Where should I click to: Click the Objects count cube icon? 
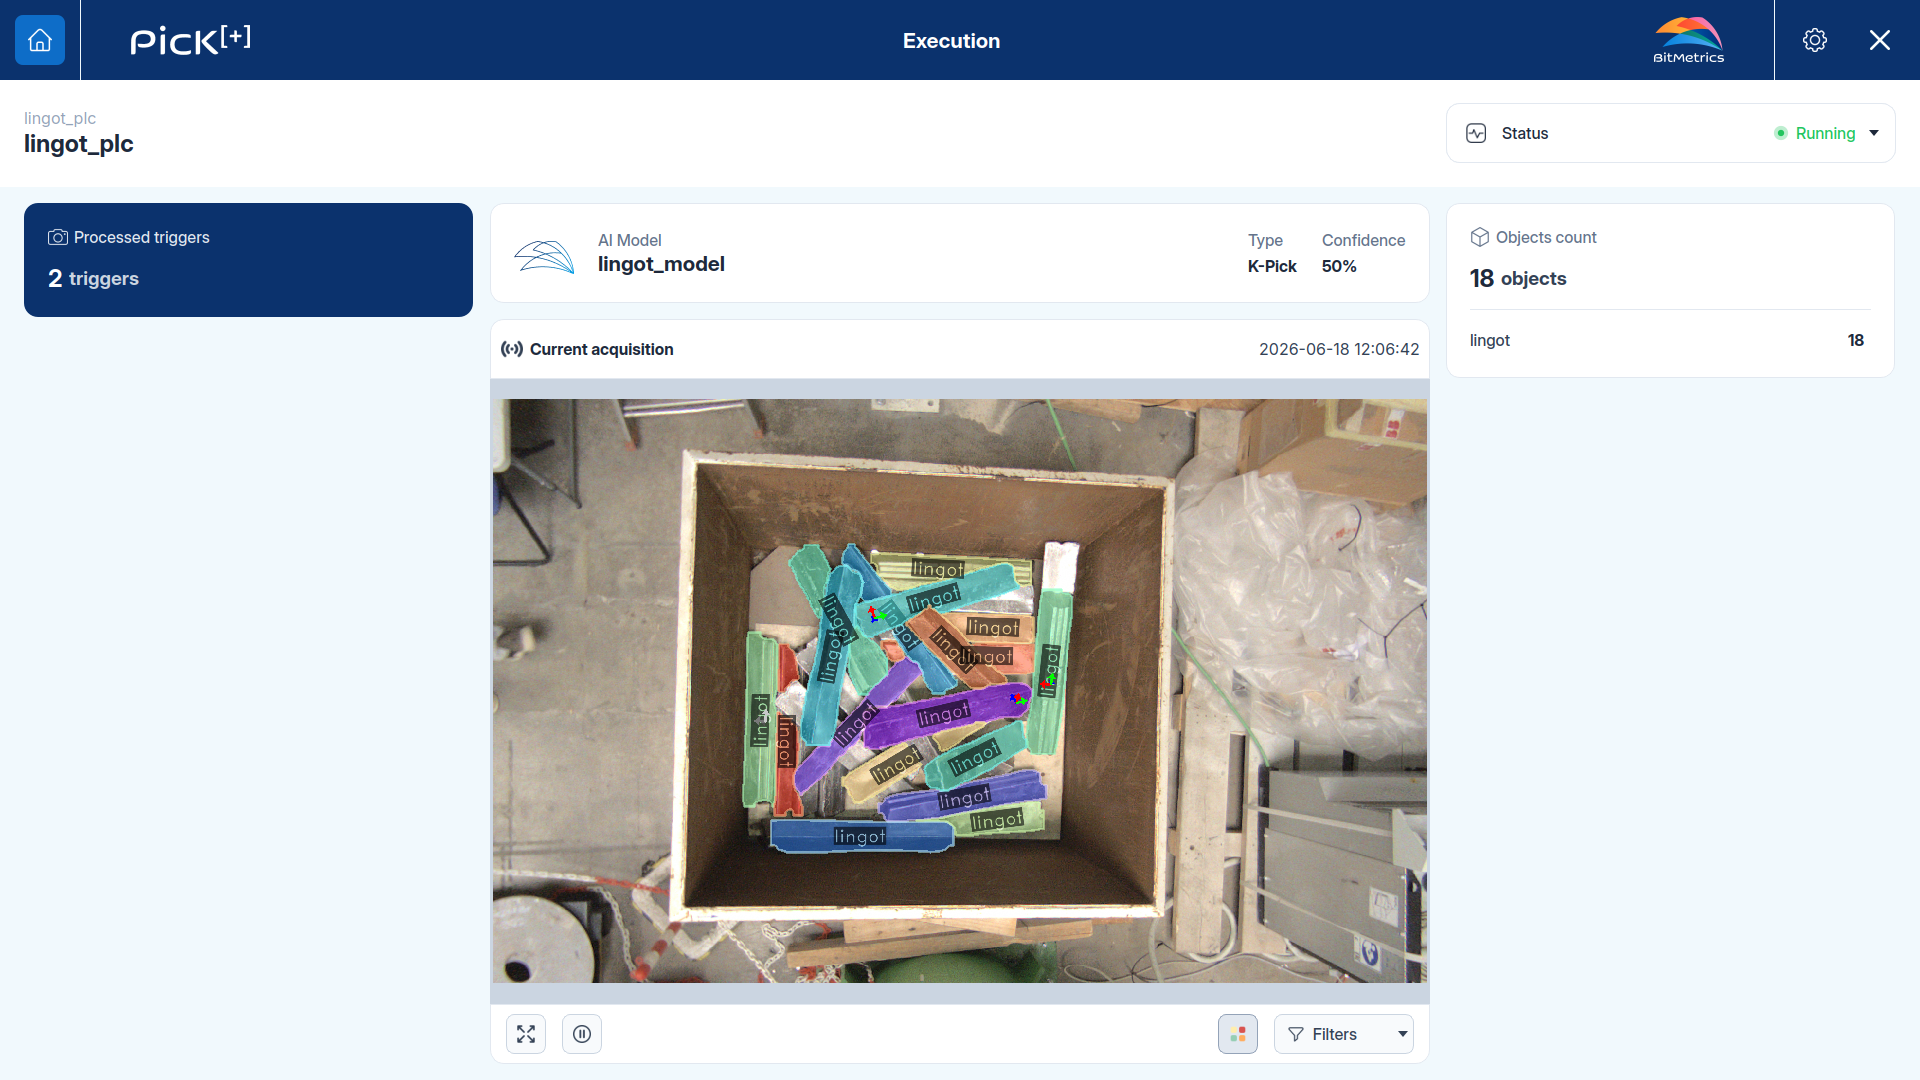1480,237
